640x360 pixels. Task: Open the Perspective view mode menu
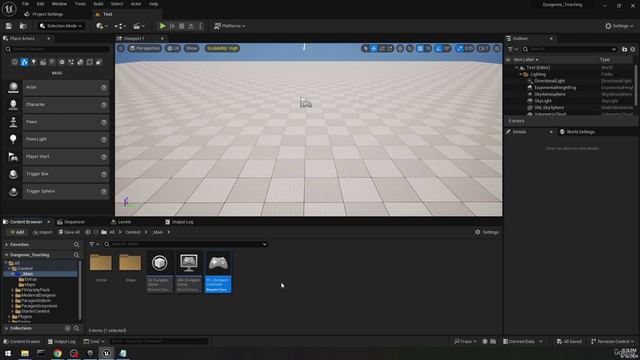coord(144,48)
